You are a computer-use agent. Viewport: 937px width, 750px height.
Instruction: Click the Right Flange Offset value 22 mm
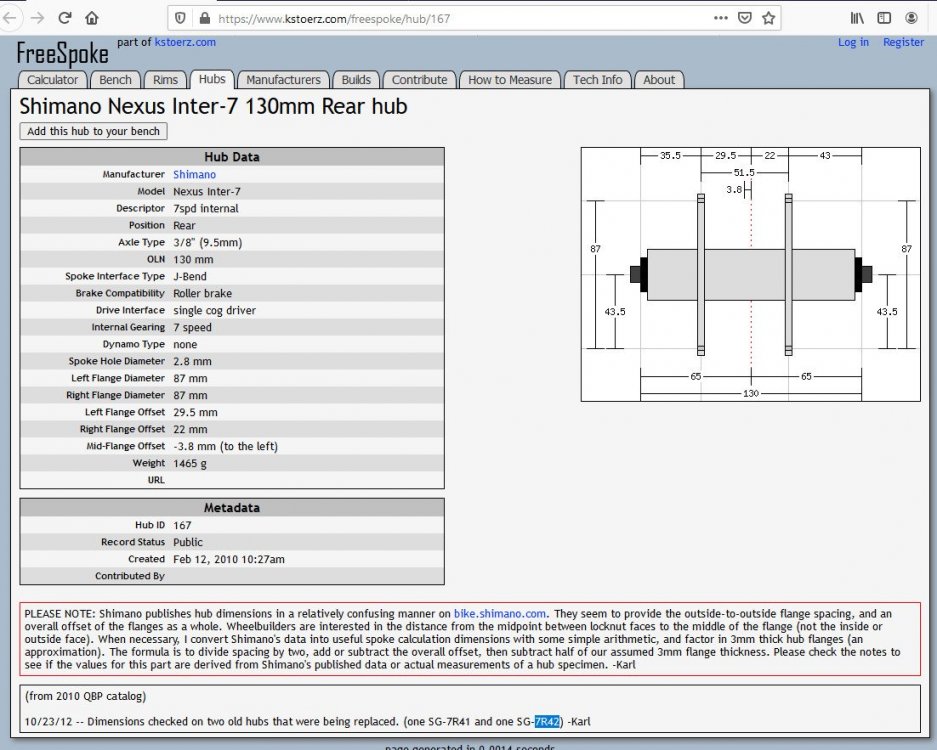[190, 429]
